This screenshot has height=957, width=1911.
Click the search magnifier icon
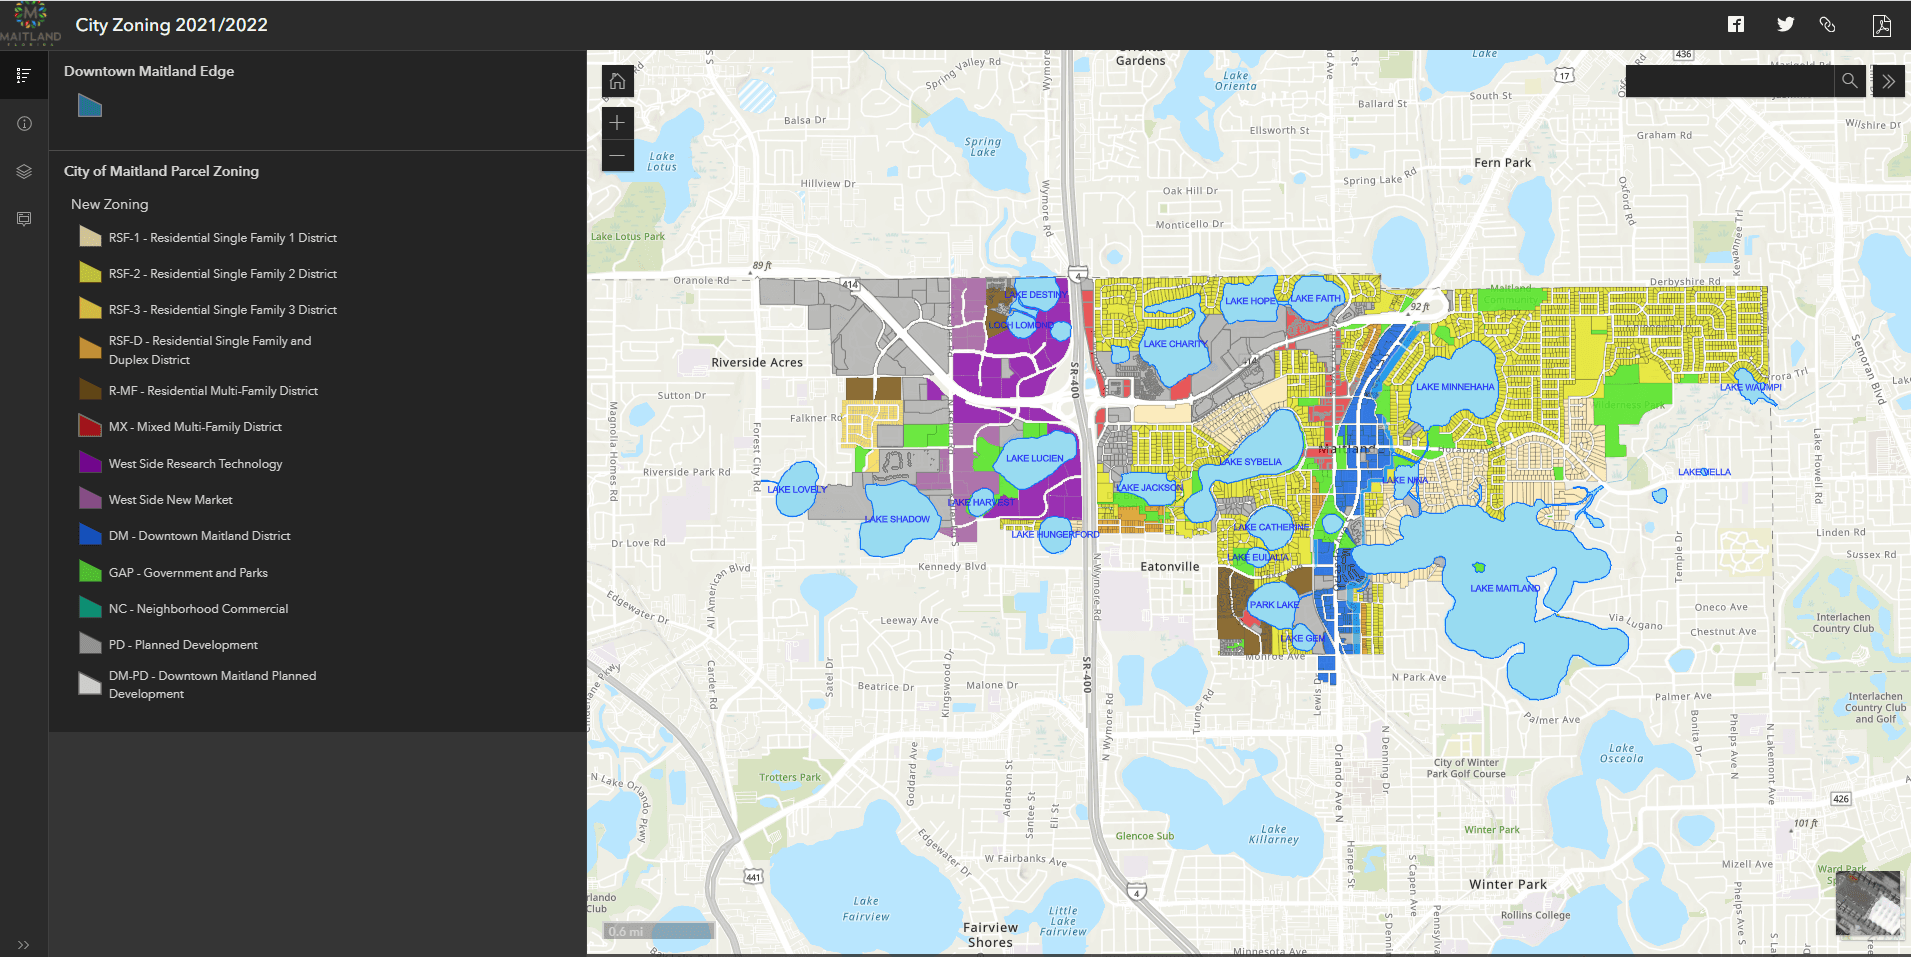click(x=1850, y=81)
